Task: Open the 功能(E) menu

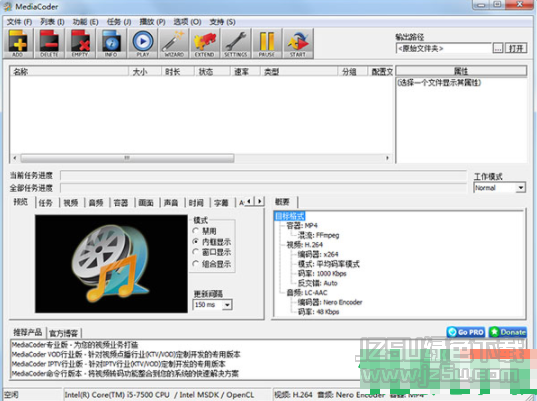Action: pyautogui.click(x=85, y=22)
